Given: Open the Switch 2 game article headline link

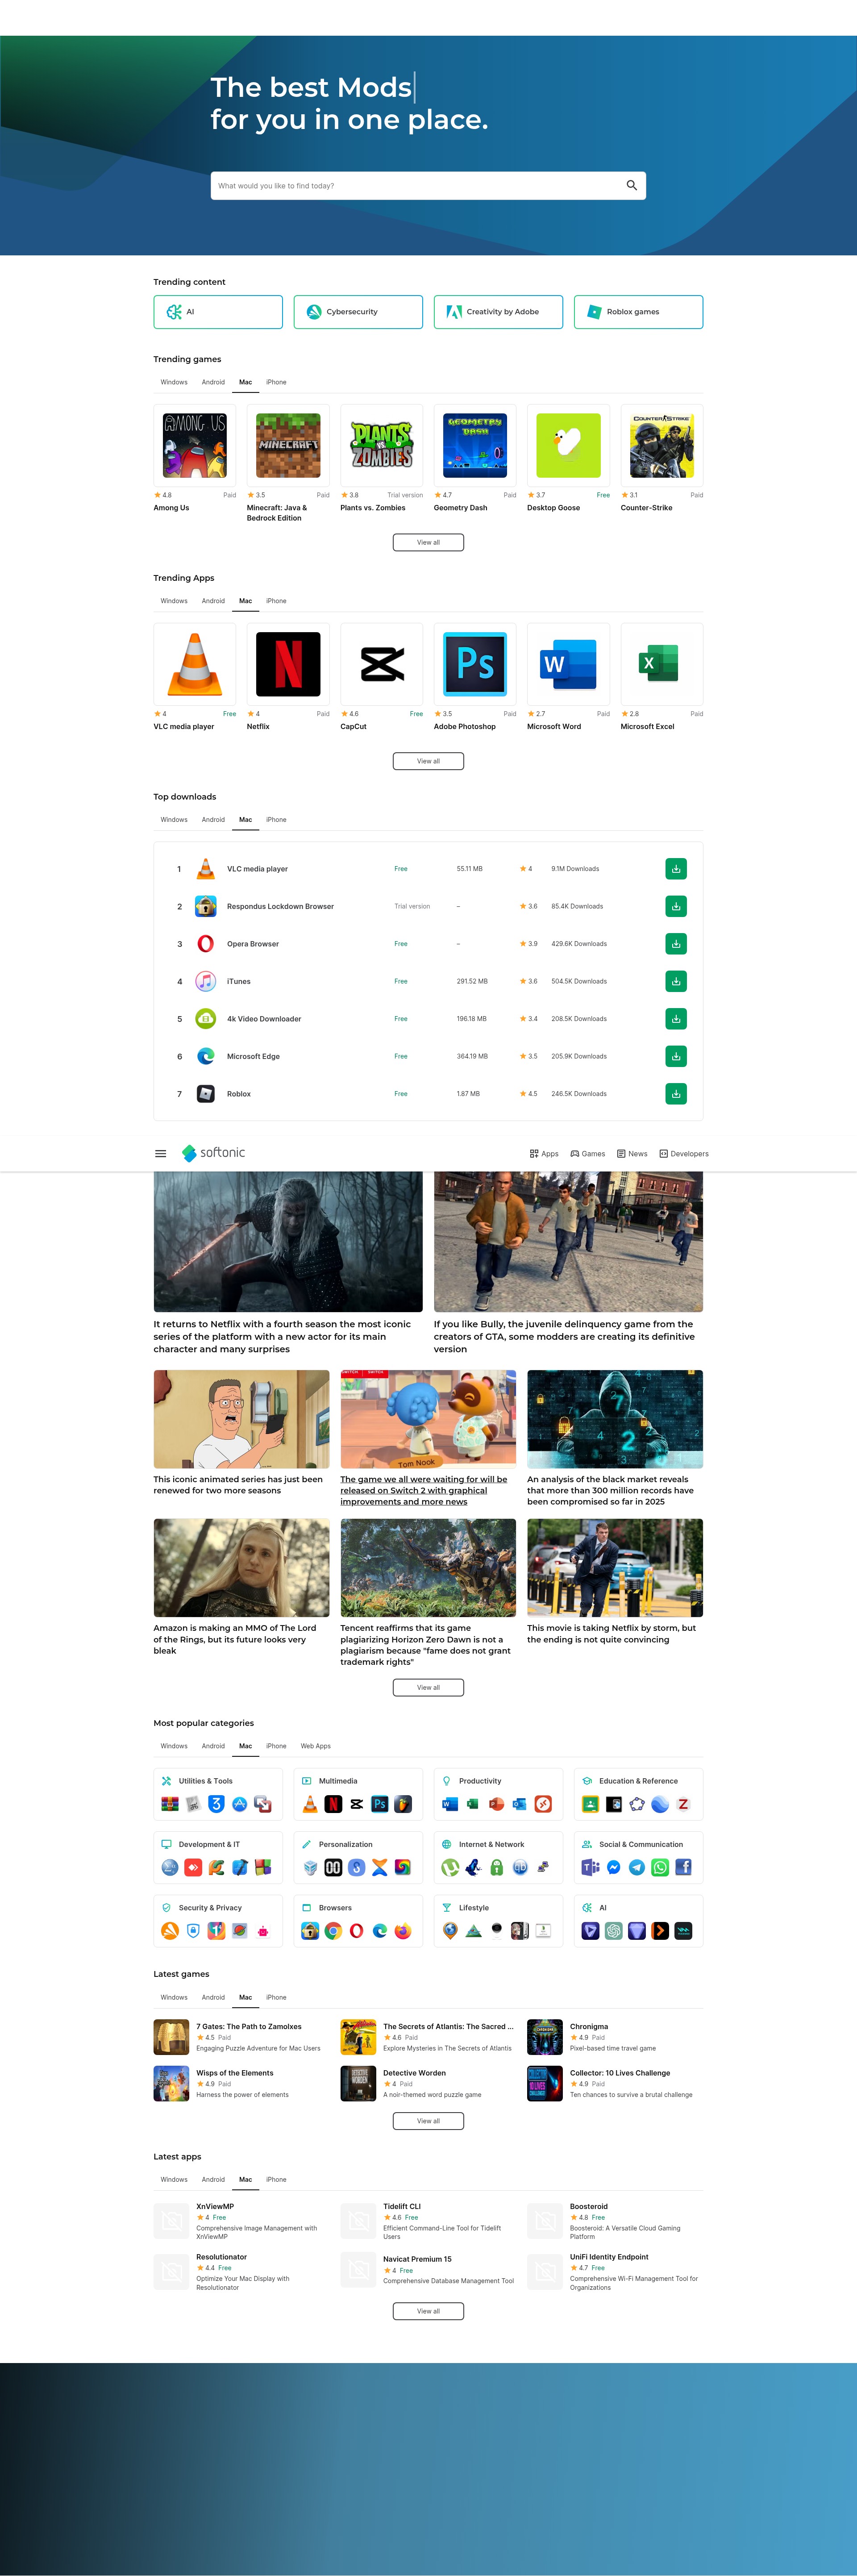Looking at the screenshot, I should coord(424,1490).
